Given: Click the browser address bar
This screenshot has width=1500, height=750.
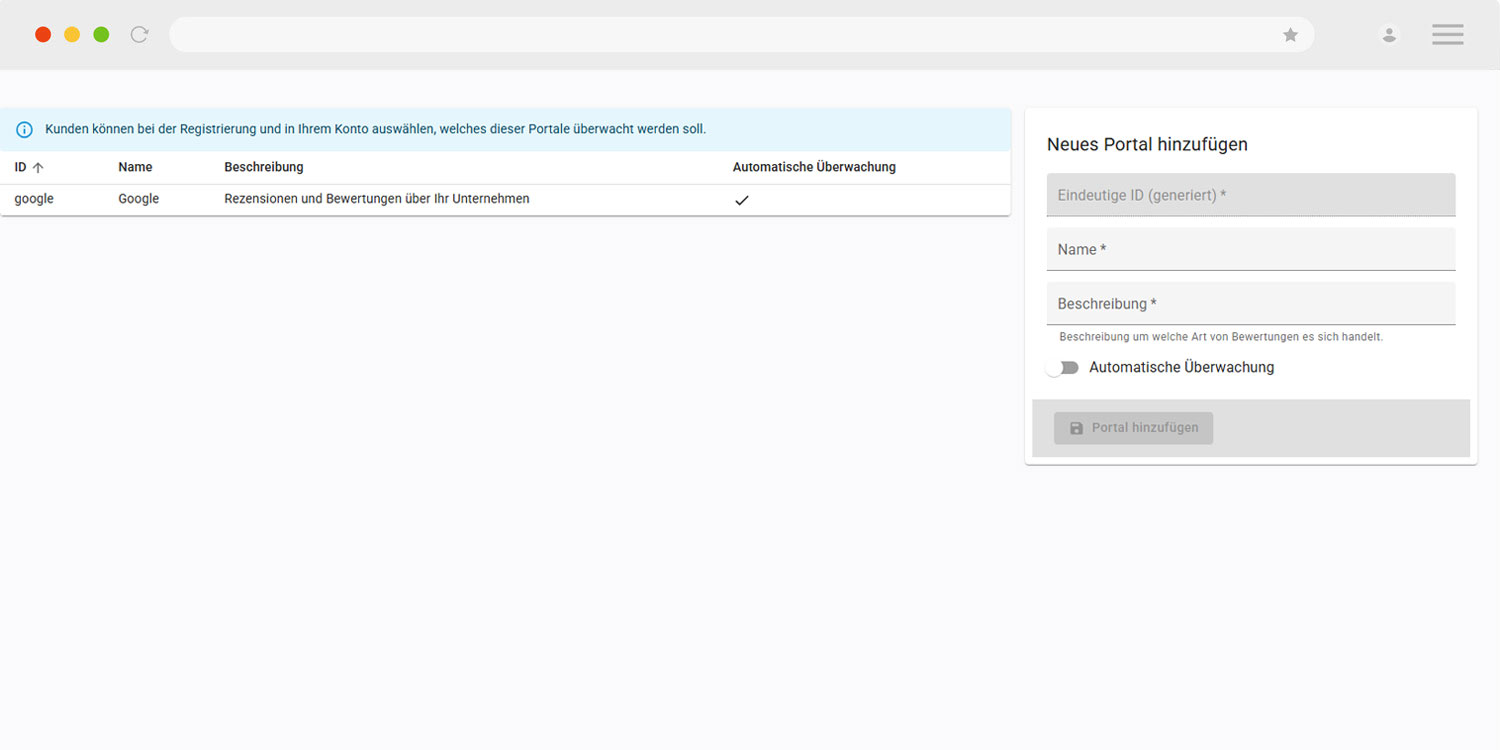Looking at the screenshot, I should coord(741,35).
